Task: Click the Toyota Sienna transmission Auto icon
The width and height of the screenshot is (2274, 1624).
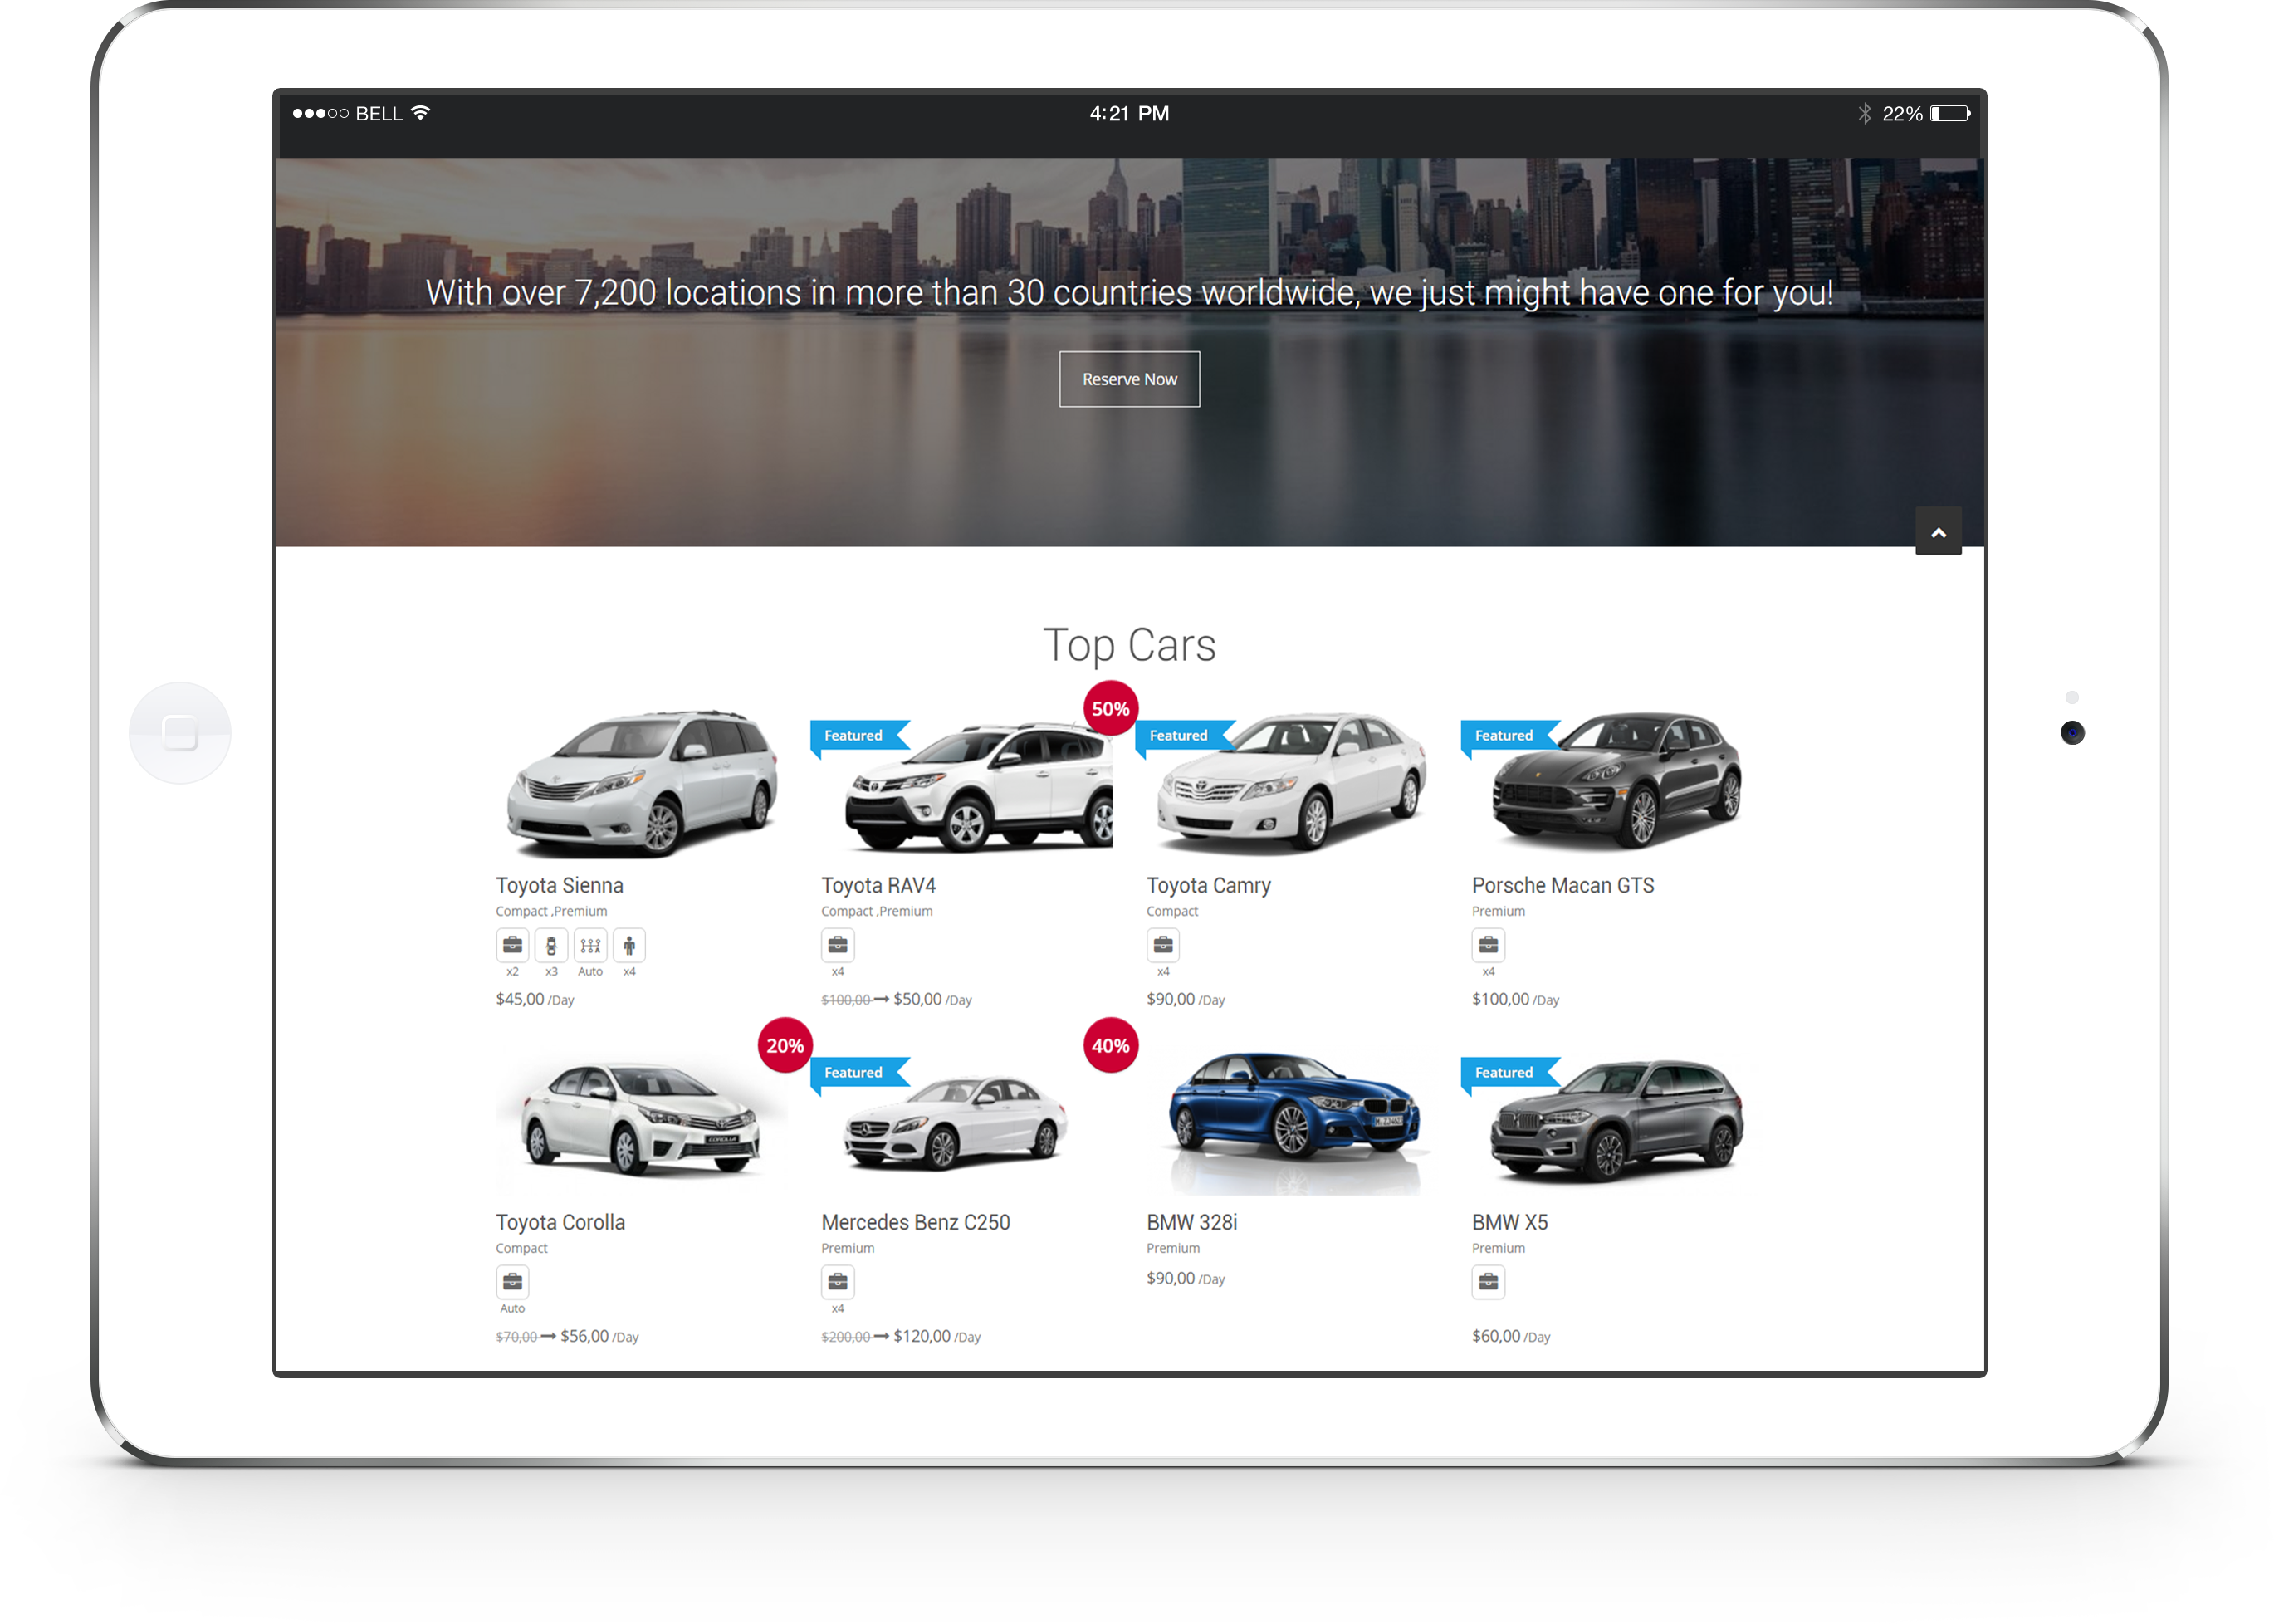Action: click(x=590, y=945)
